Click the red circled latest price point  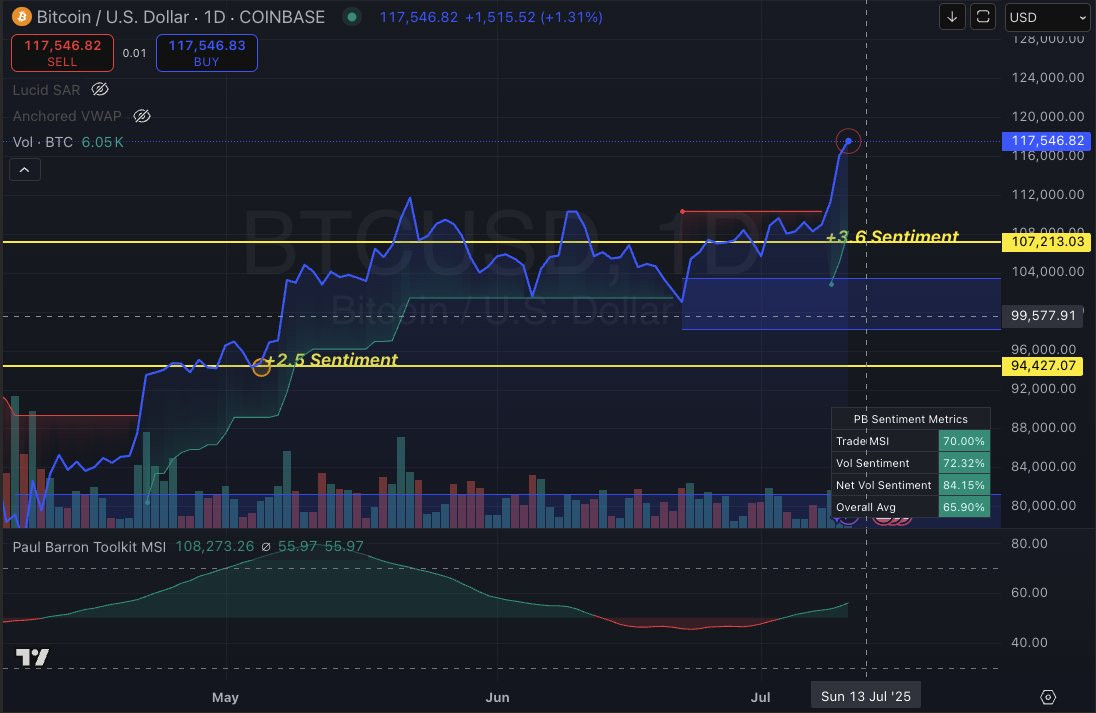tap(849, 141)
